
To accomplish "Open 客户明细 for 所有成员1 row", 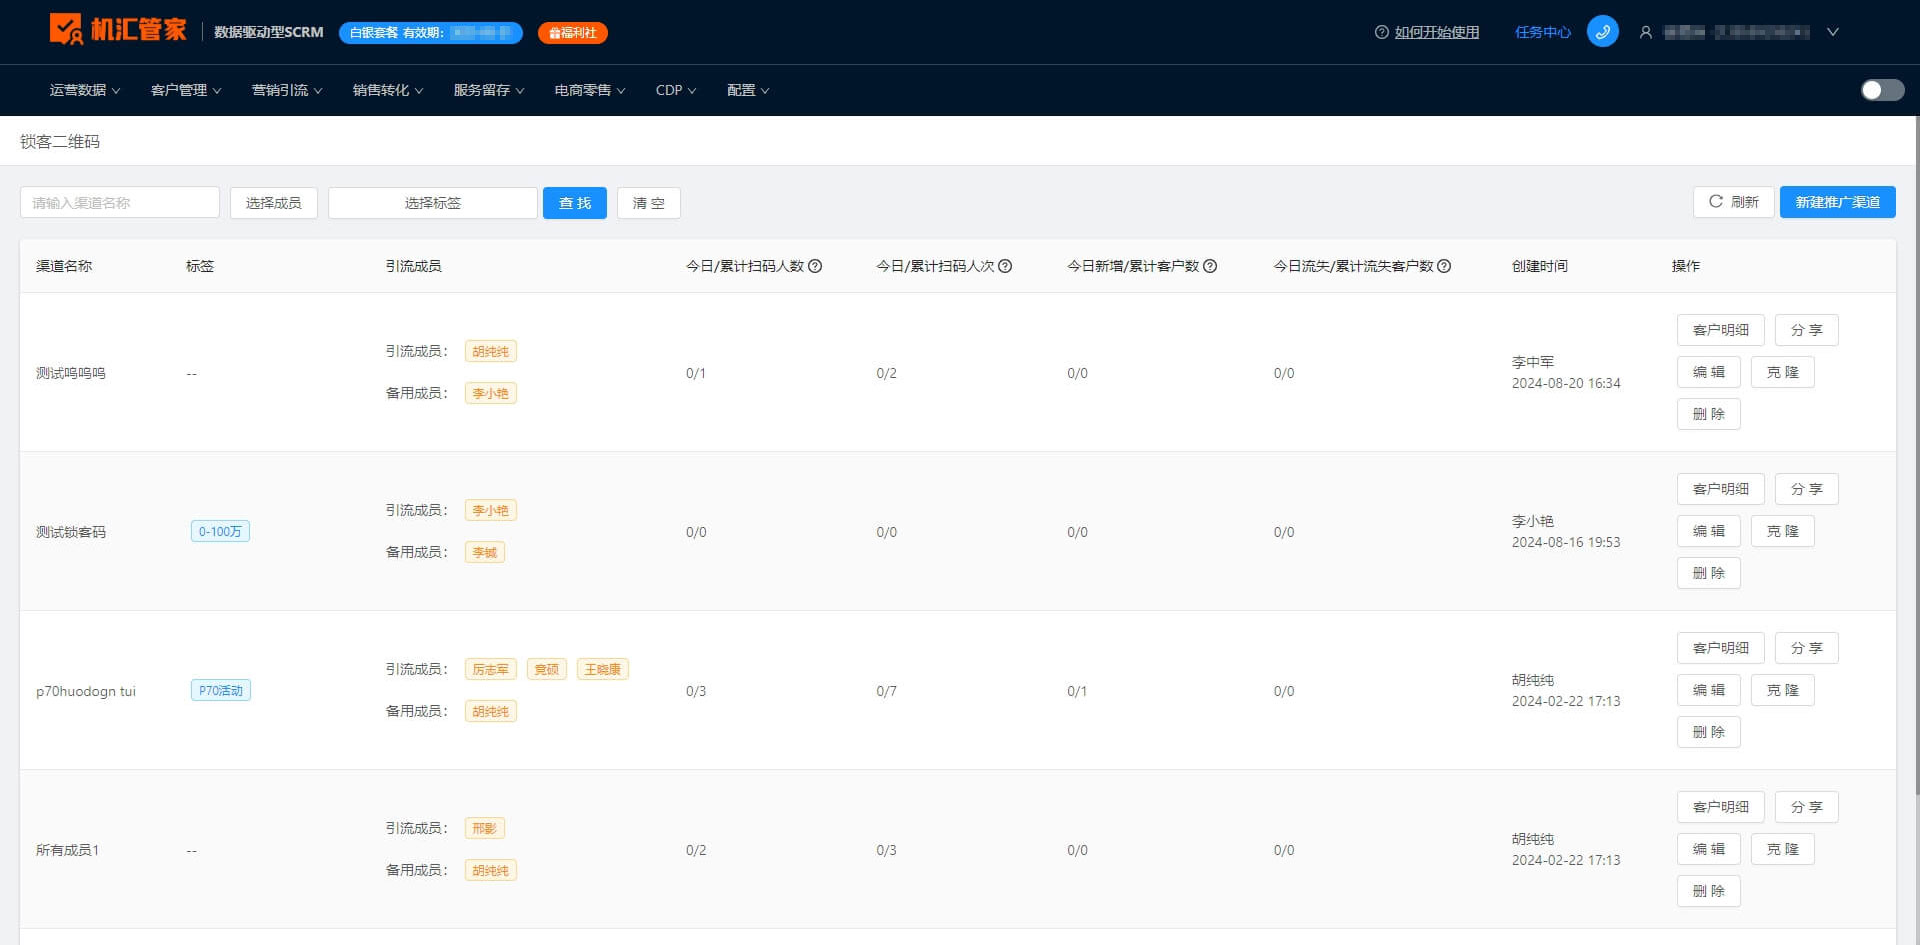I will click(1721, 807).
